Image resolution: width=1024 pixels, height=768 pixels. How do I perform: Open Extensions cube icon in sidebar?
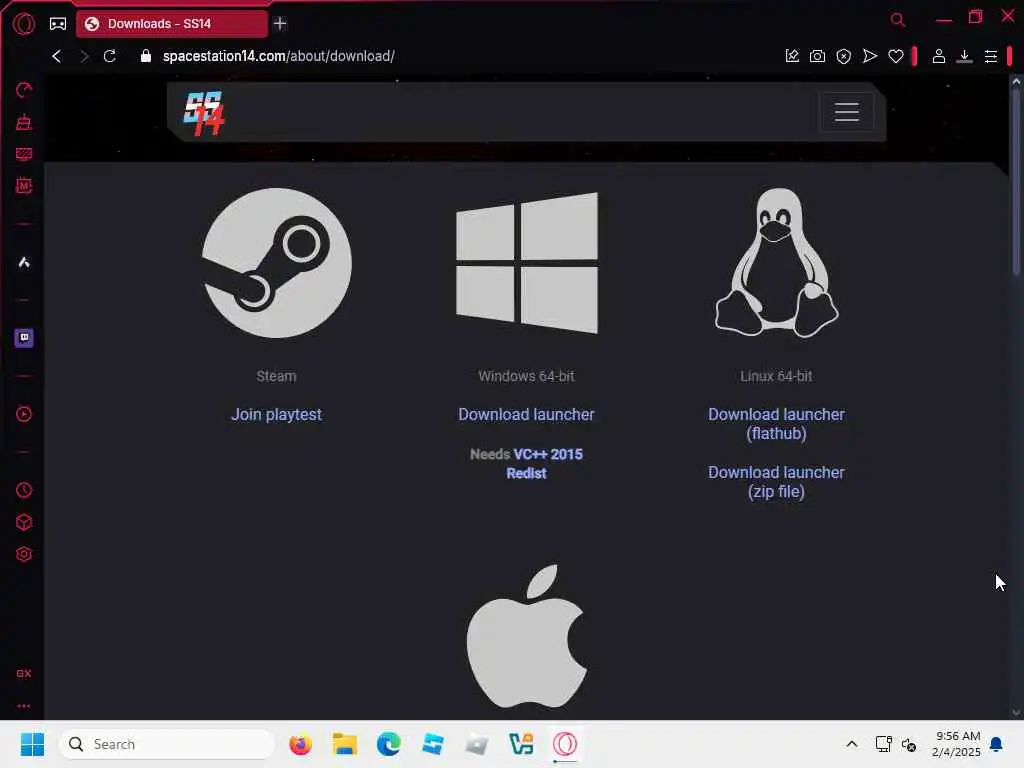pos(24,522)
